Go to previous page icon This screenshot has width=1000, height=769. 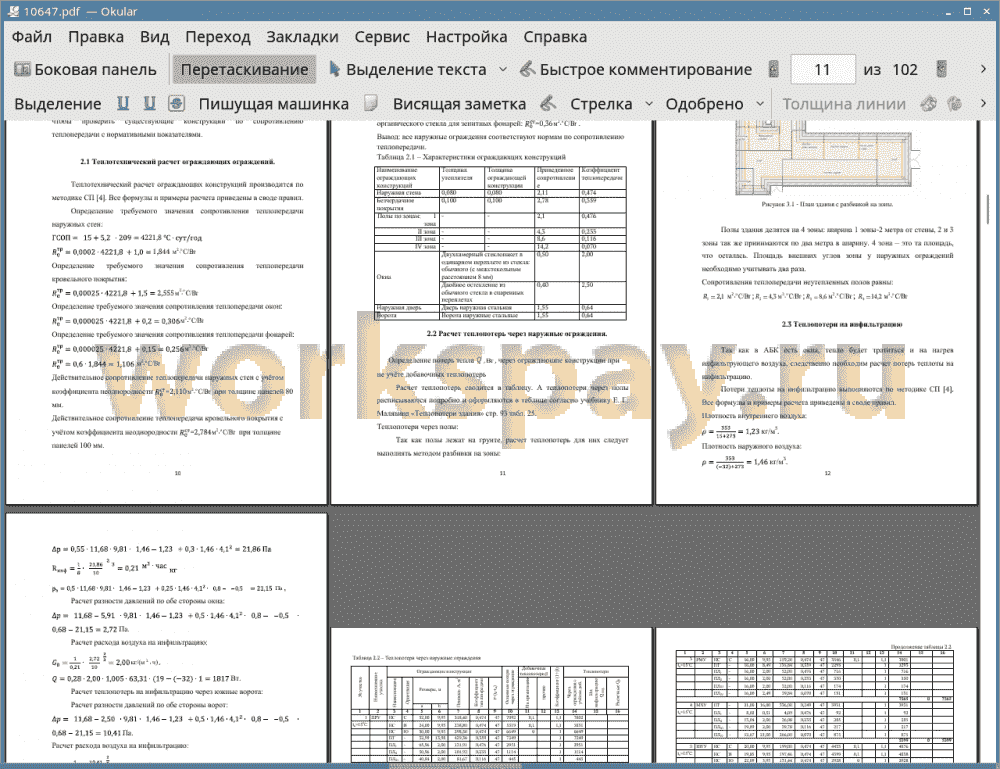pos(774,70)
